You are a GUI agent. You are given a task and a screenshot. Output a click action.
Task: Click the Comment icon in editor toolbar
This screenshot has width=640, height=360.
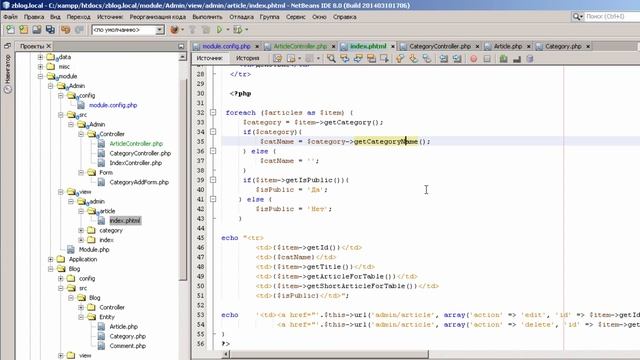tap(503, 59)
